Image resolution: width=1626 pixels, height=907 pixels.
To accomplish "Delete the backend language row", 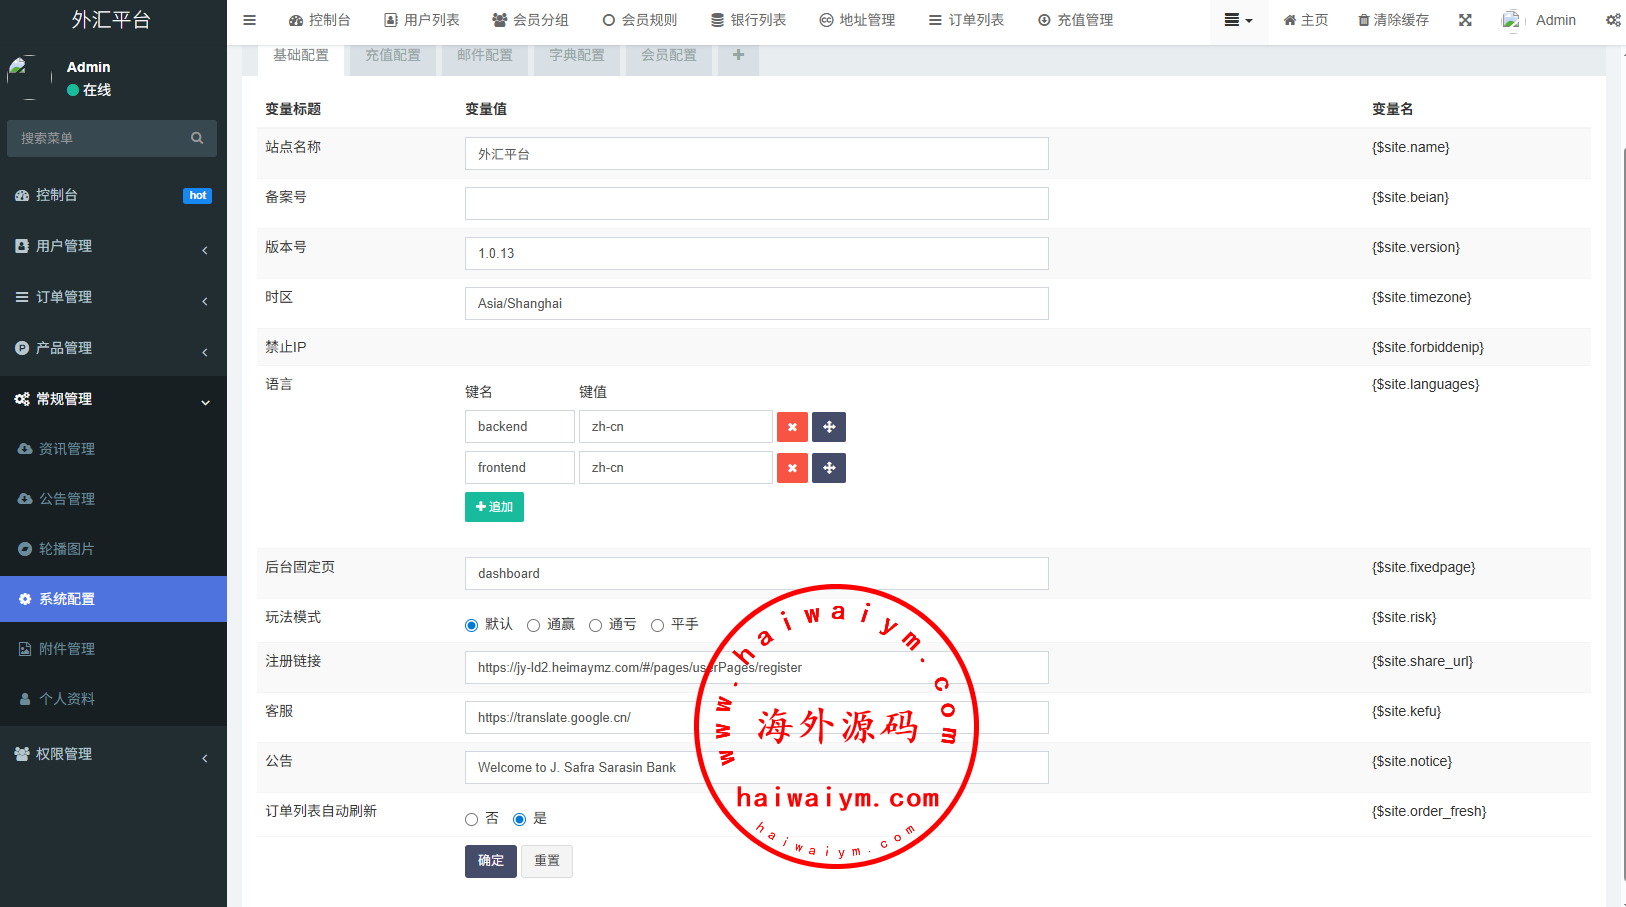I will click(792, 427).
